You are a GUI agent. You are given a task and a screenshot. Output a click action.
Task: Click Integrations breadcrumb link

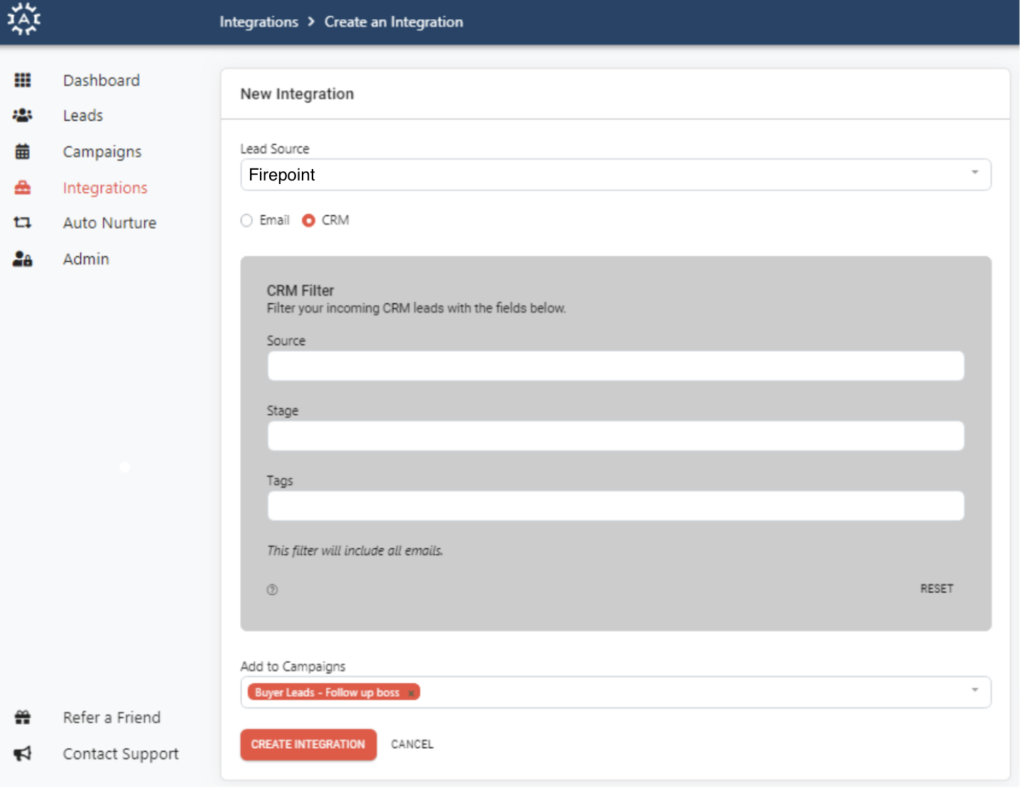pyautogui.click(x=259, y=22)
